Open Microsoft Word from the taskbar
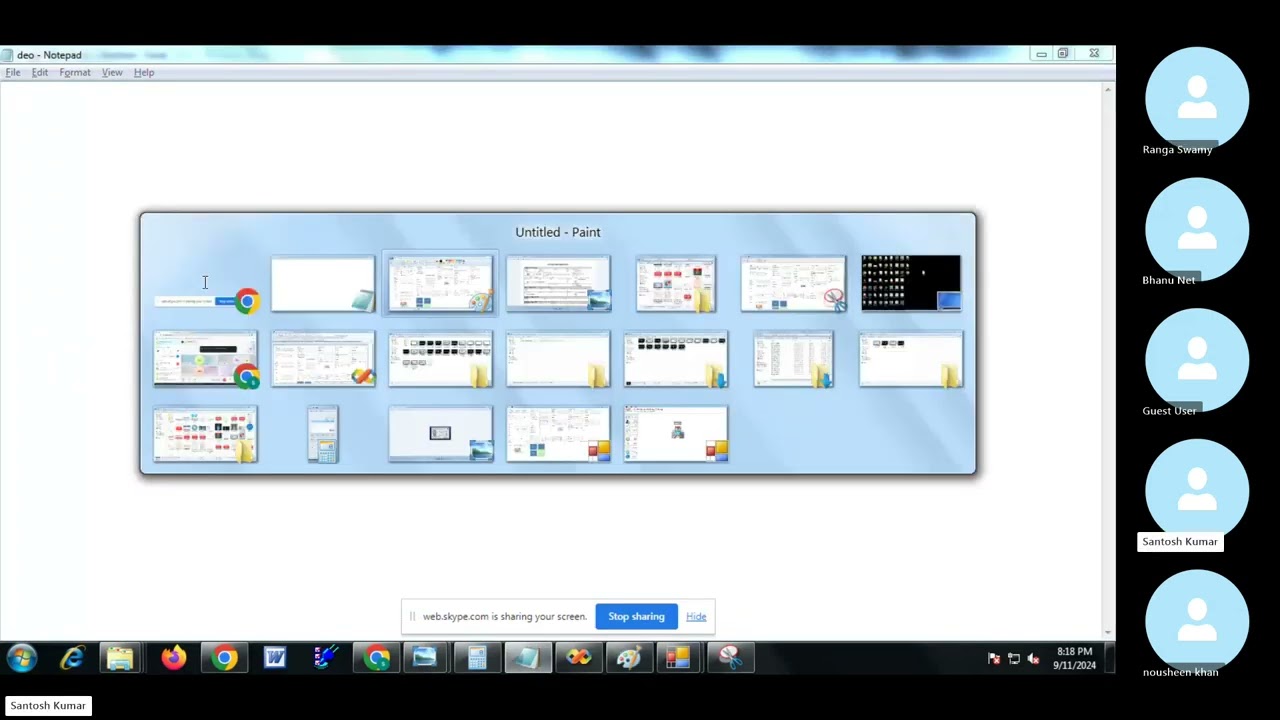The height and width of the screenshot is (720, 1280). point(275,658)
